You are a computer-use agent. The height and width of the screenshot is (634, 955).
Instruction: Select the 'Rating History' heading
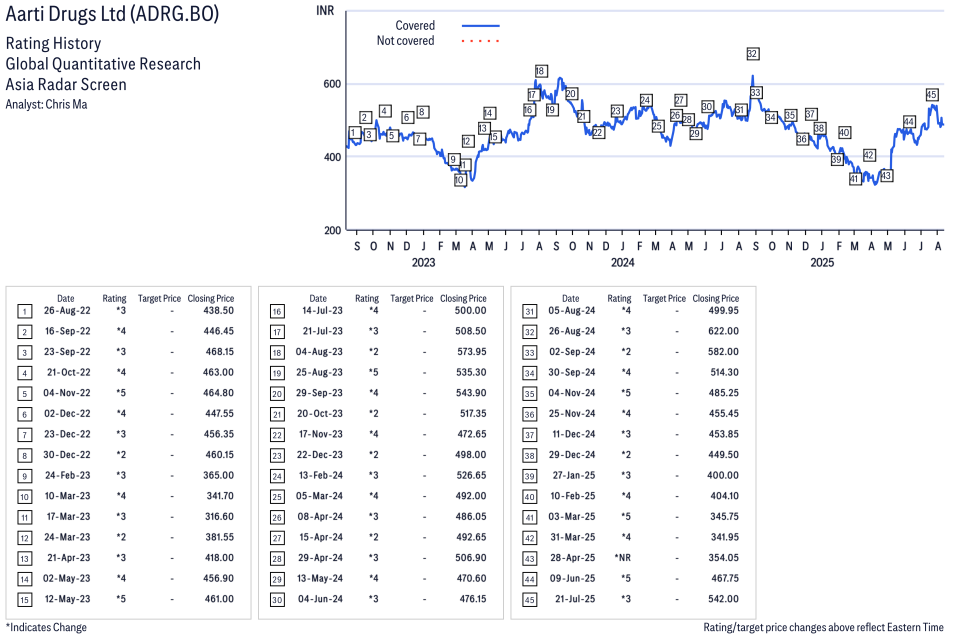(54, 43)
